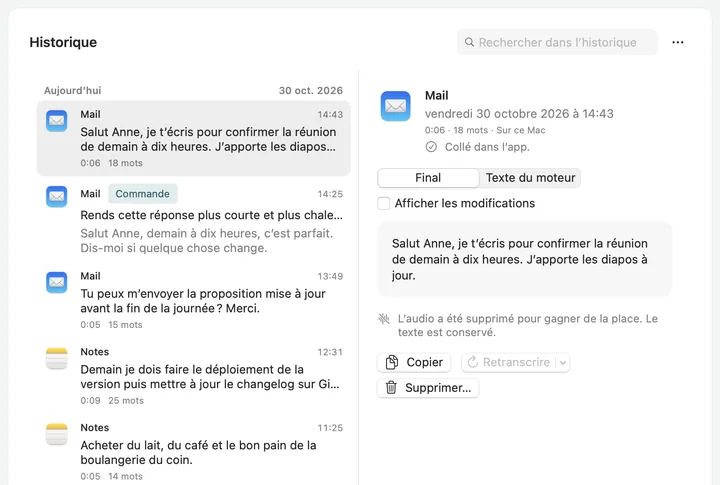Click the circular arrow Retranscrire icon
The height and width of the screenshot is (485, 720).
[472, 362]
